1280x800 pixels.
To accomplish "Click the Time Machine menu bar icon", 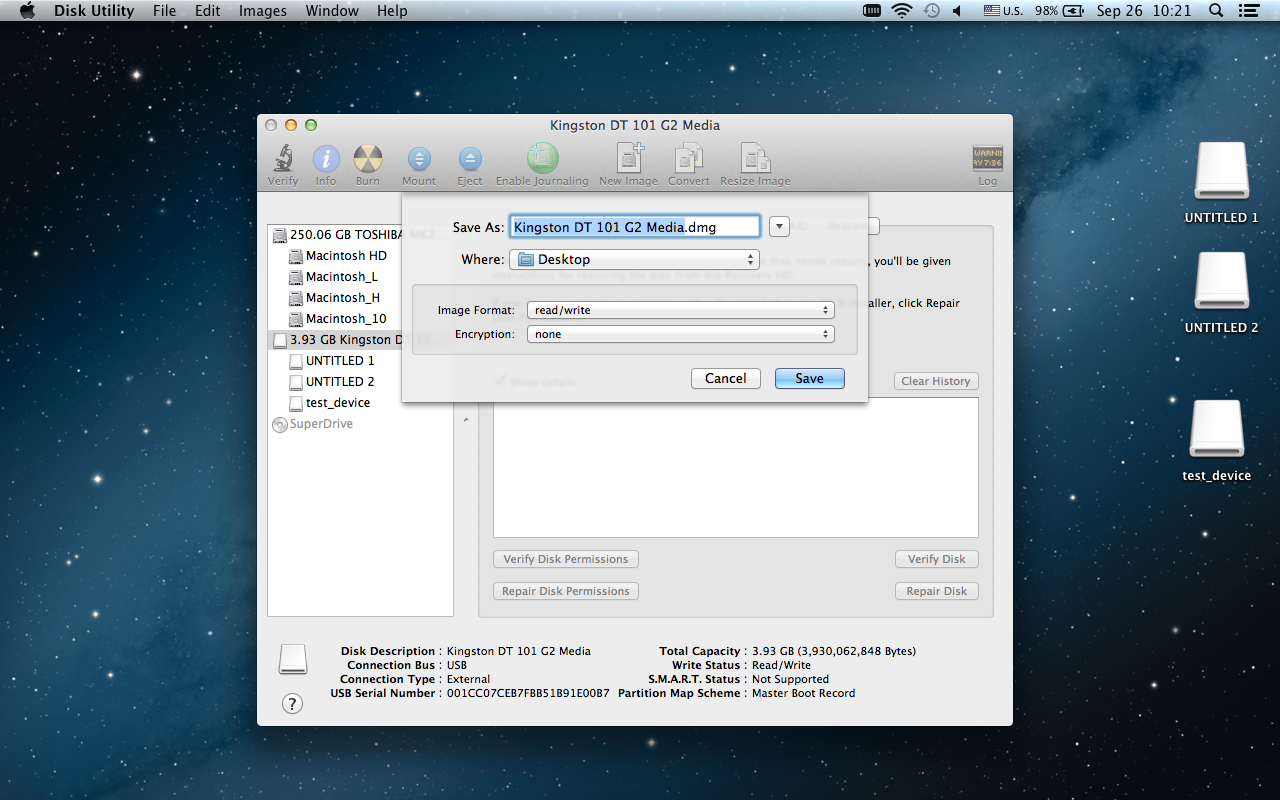I will [932, 11].
